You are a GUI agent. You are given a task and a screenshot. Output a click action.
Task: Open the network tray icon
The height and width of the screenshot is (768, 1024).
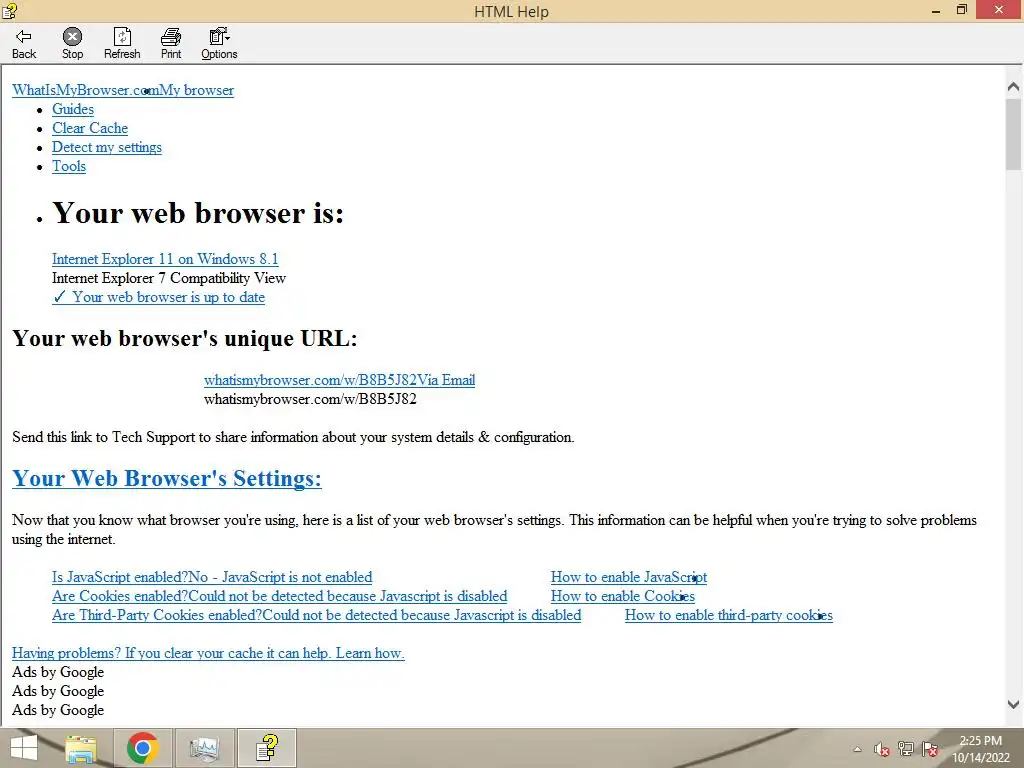click(x=906, y=749)
